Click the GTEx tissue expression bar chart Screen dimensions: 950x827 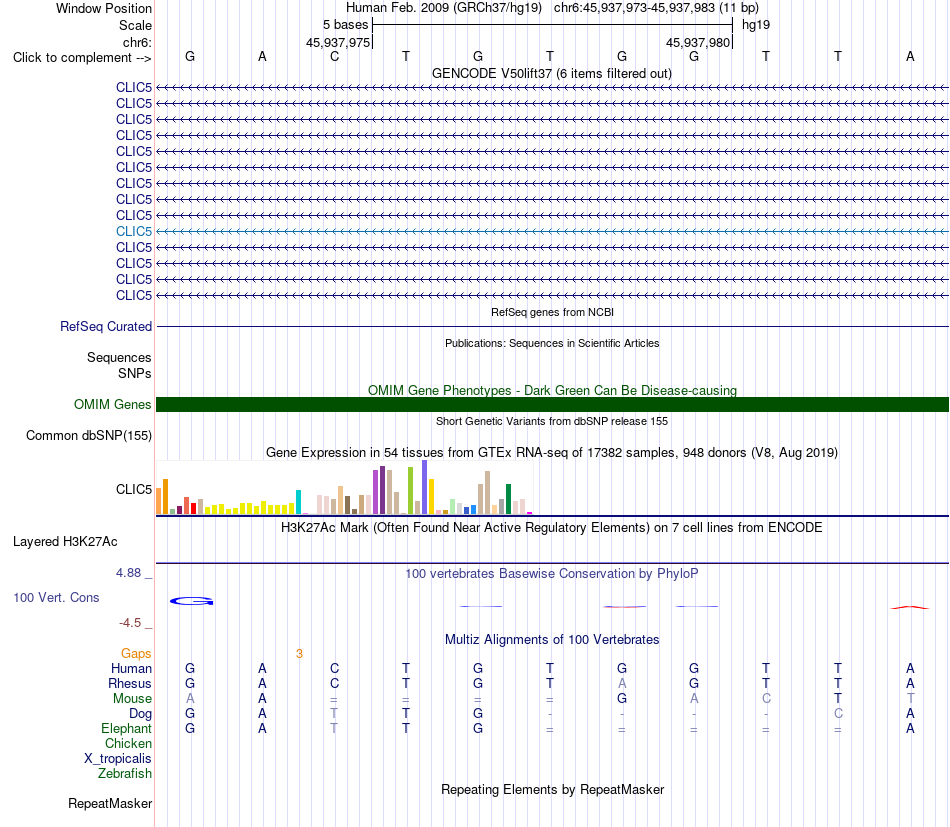point(344,488)
